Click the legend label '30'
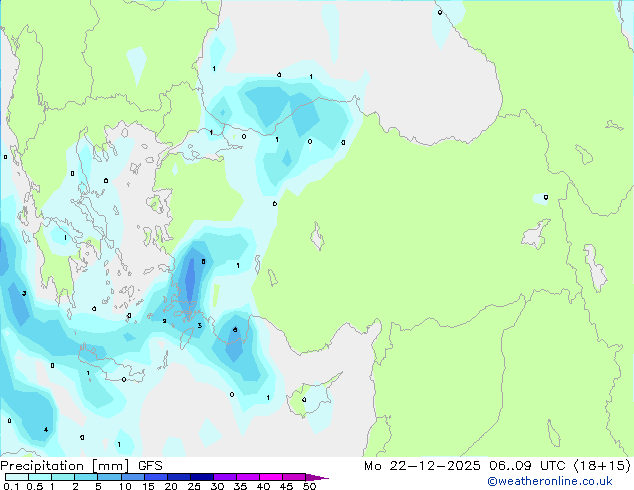The height and width of the screenshot is (490, 634). 217,486
